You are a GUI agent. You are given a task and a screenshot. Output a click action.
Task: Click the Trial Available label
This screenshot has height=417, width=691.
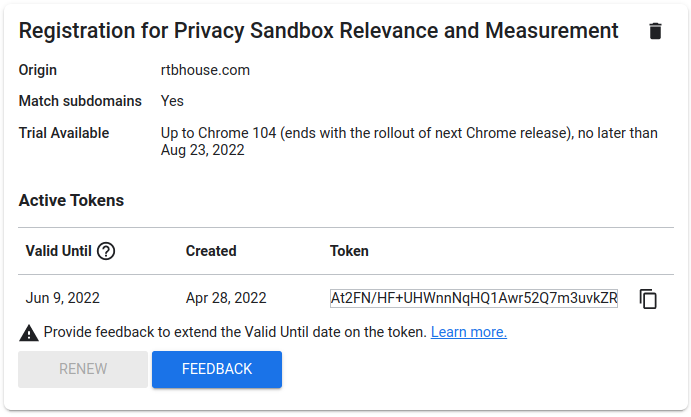point(64,133)
